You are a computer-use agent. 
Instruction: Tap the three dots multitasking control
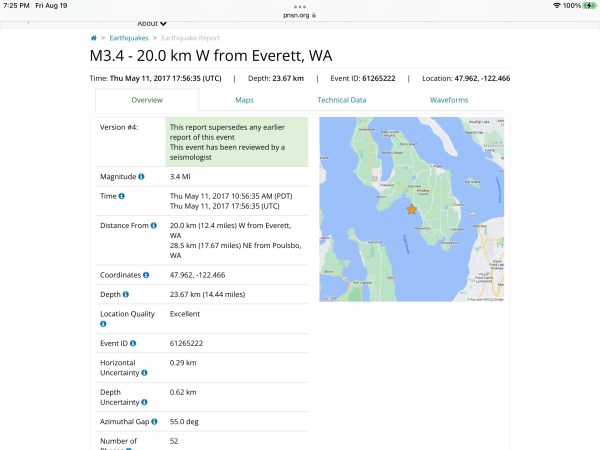point(300,6)
